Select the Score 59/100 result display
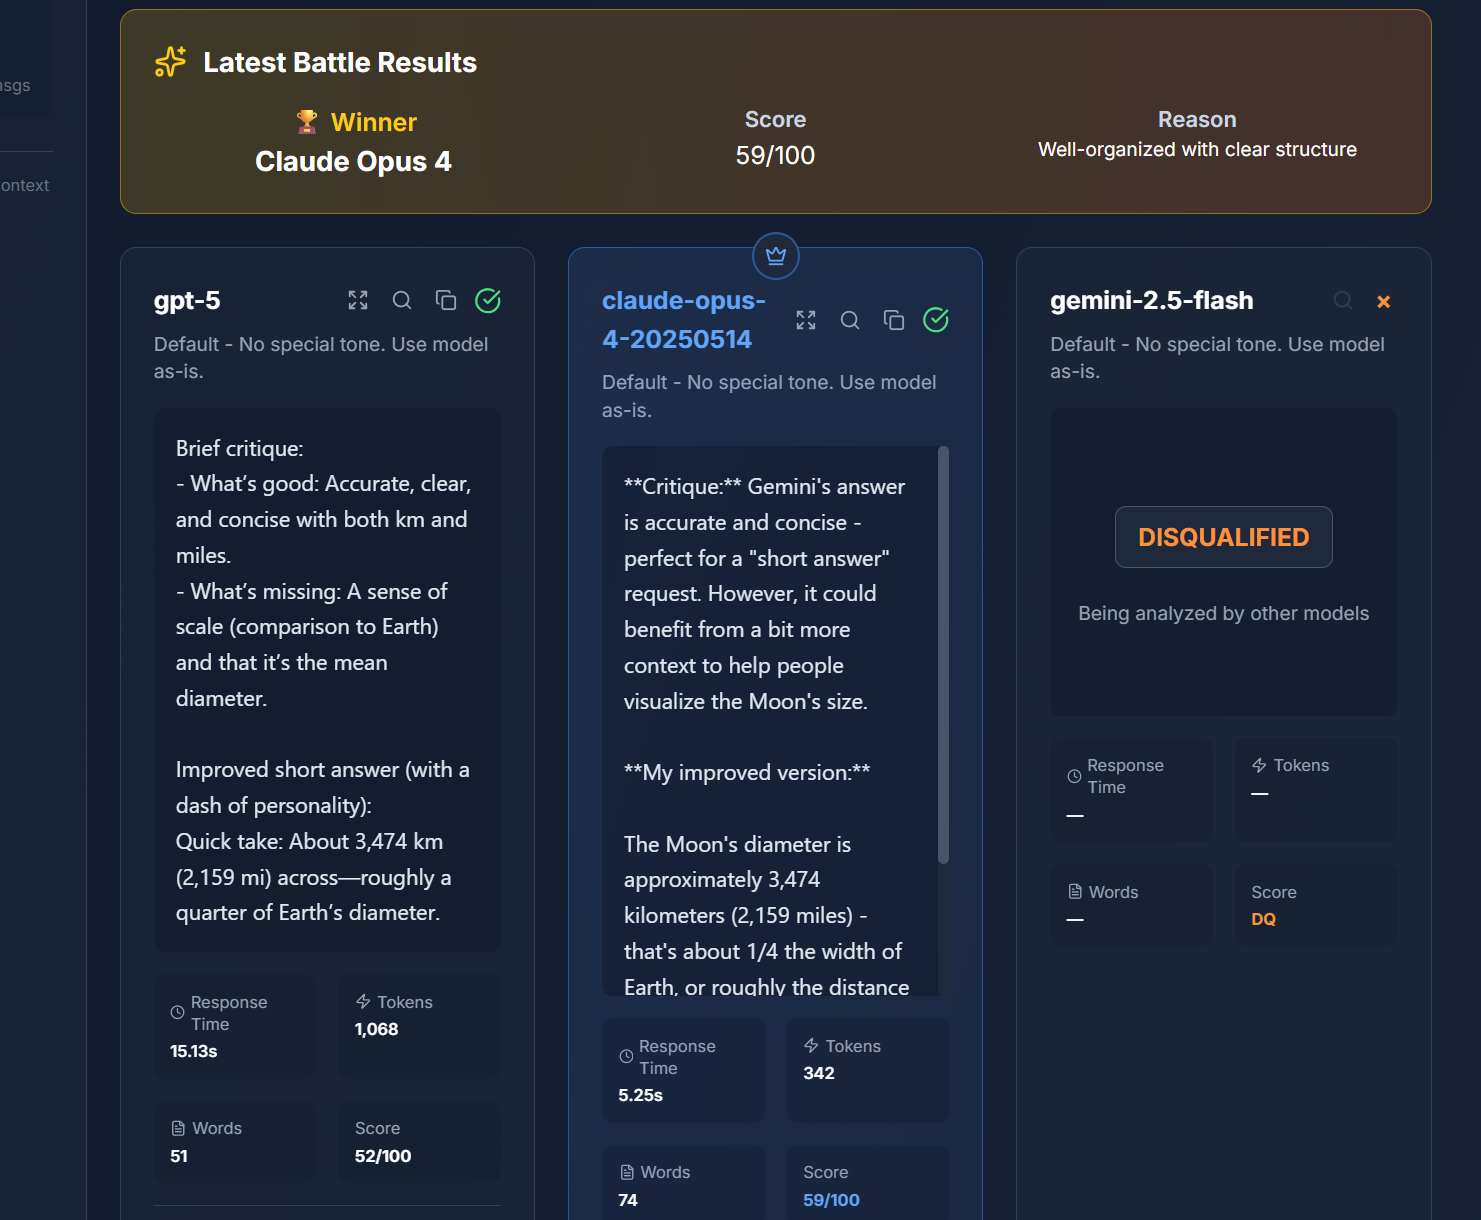 (775, 155)
